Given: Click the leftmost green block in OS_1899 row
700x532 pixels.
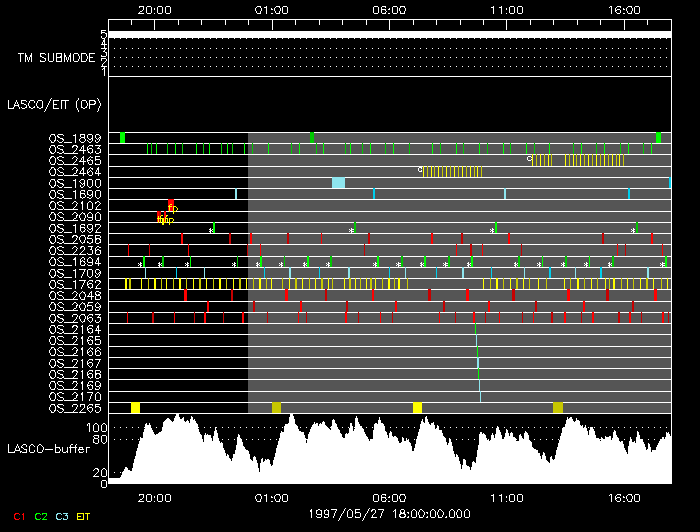Looking at the screenshot, I should tap(122, 138).
